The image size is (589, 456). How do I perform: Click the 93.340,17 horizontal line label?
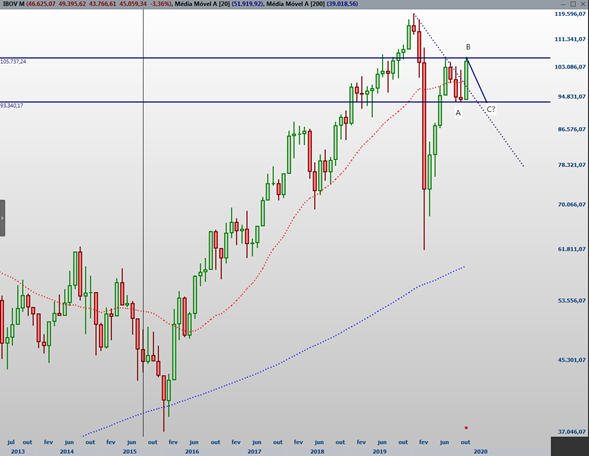click(x=12, y=106)
